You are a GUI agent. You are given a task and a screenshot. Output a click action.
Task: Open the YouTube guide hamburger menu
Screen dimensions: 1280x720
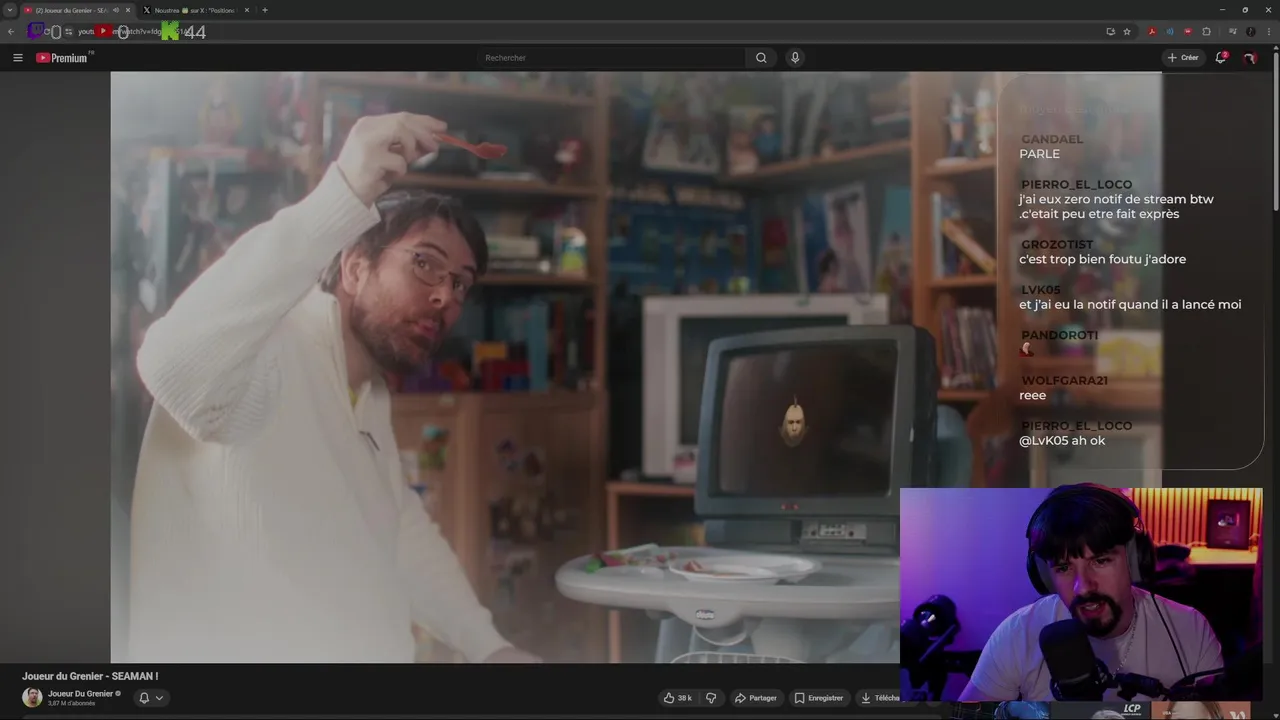pyautogui.click(x=17, y=58)
